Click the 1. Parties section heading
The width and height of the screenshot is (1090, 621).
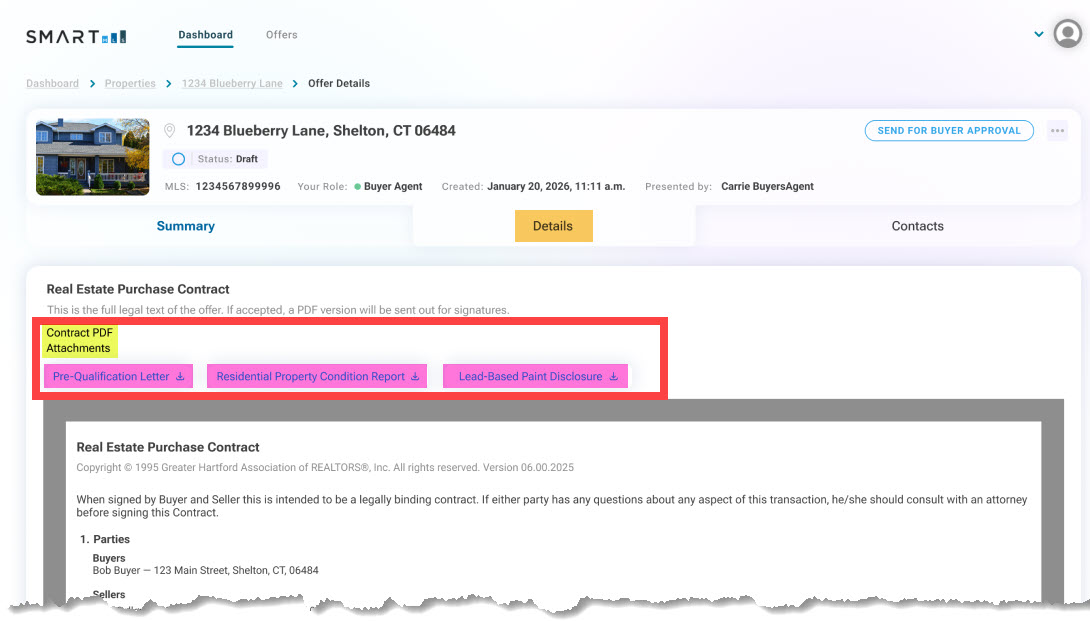105,540
